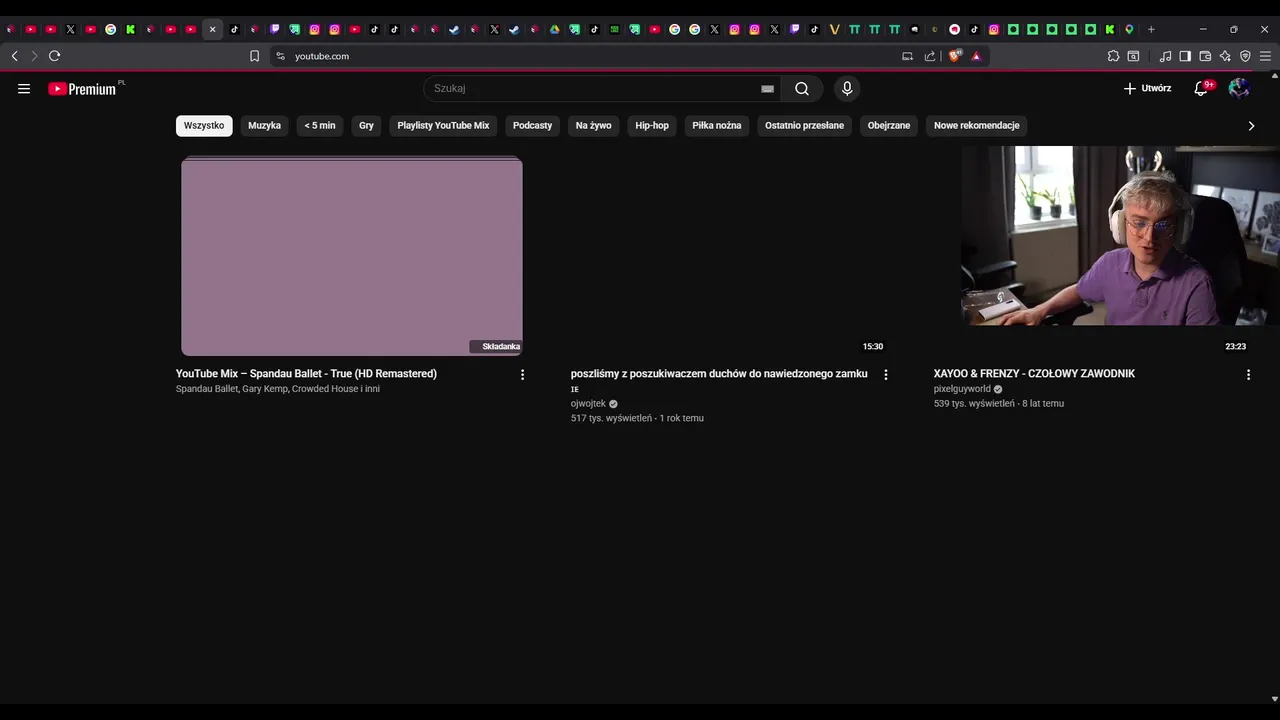Open the 15:30 haunted castle video thumbnail

pyautogui.click(x=730, y=256)
